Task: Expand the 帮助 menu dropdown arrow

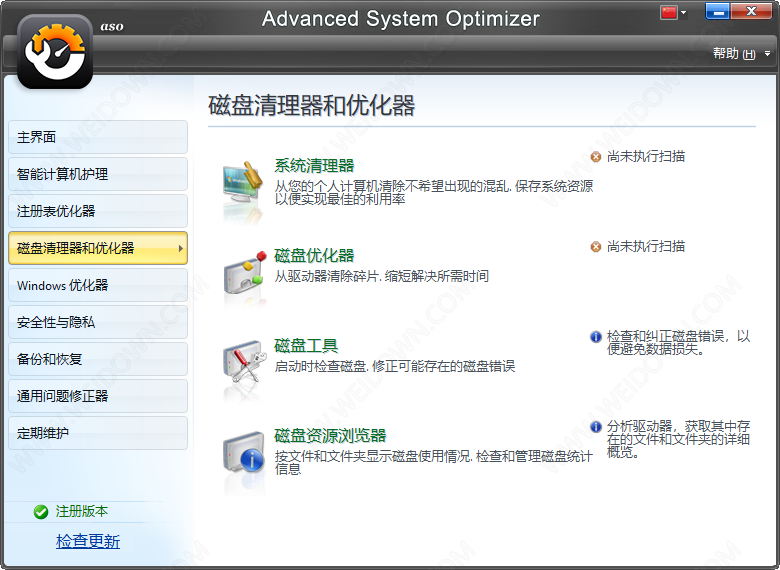Action: [768, 53]
